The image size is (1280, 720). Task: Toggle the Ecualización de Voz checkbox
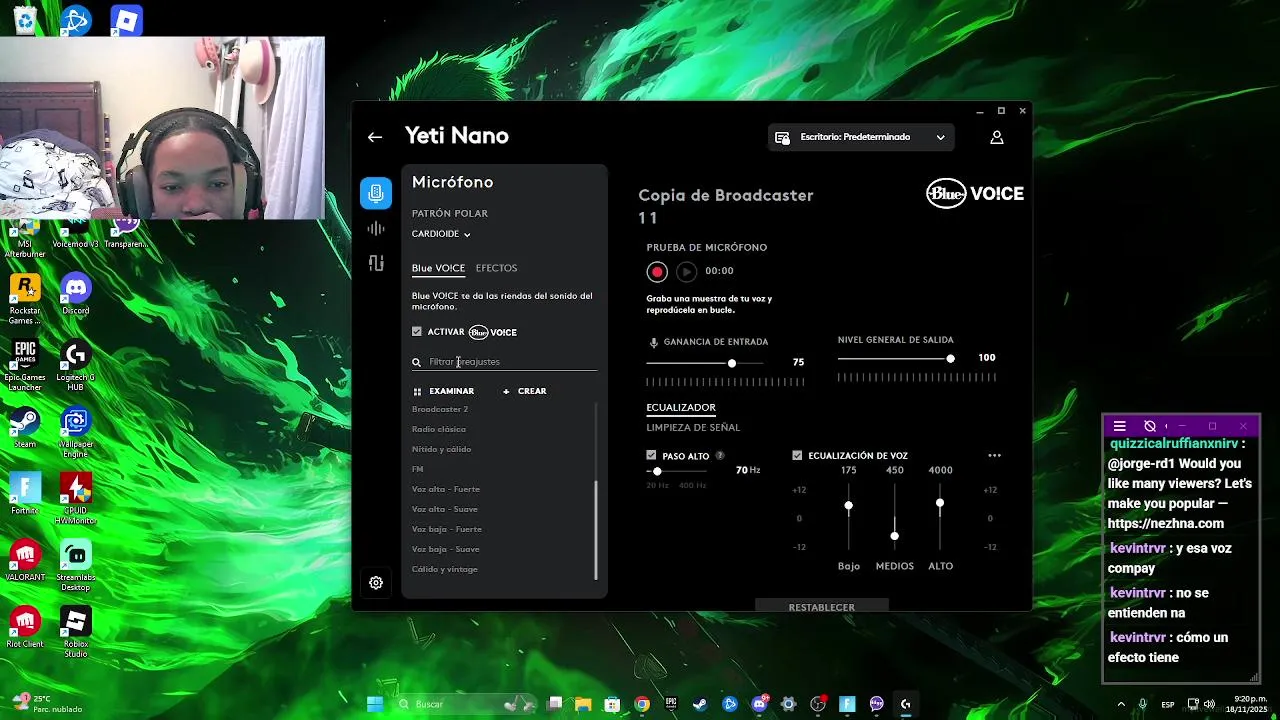click(x=797, y=455)
